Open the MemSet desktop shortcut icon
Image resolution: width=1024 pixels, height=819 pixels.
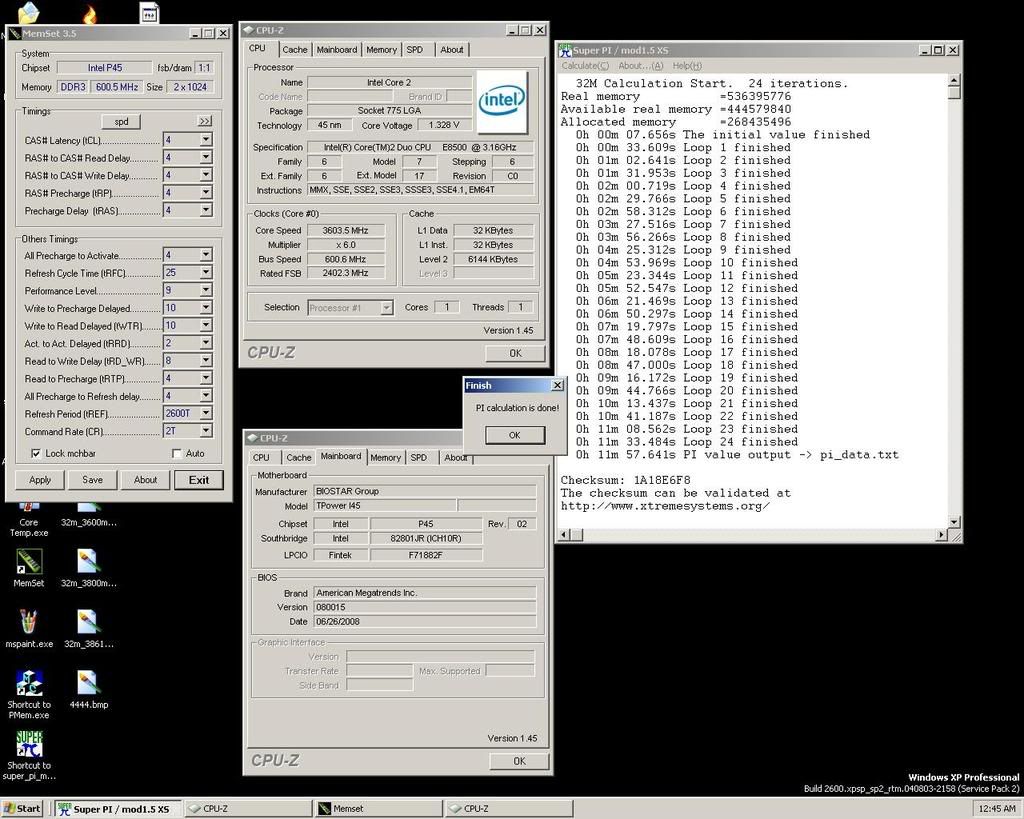pyautogui.click(x=29, y=567)
